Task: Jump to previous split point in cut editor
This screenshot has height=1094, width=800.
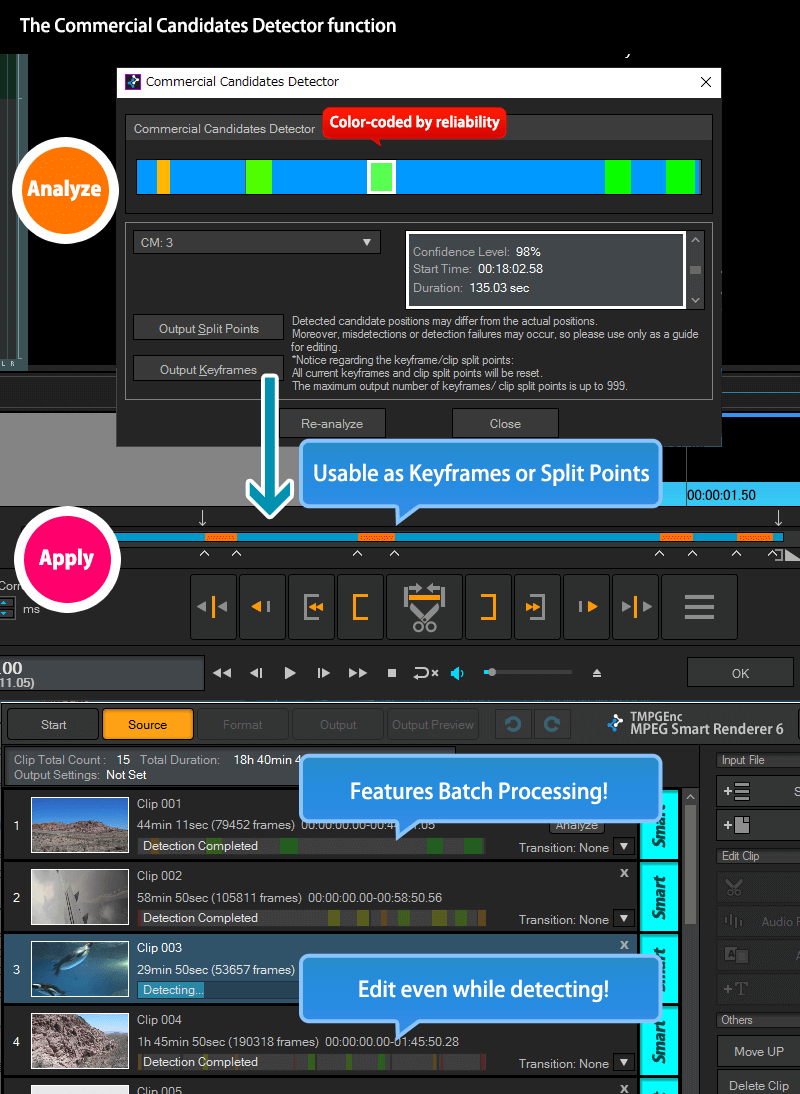Action: tap(213, 607)
